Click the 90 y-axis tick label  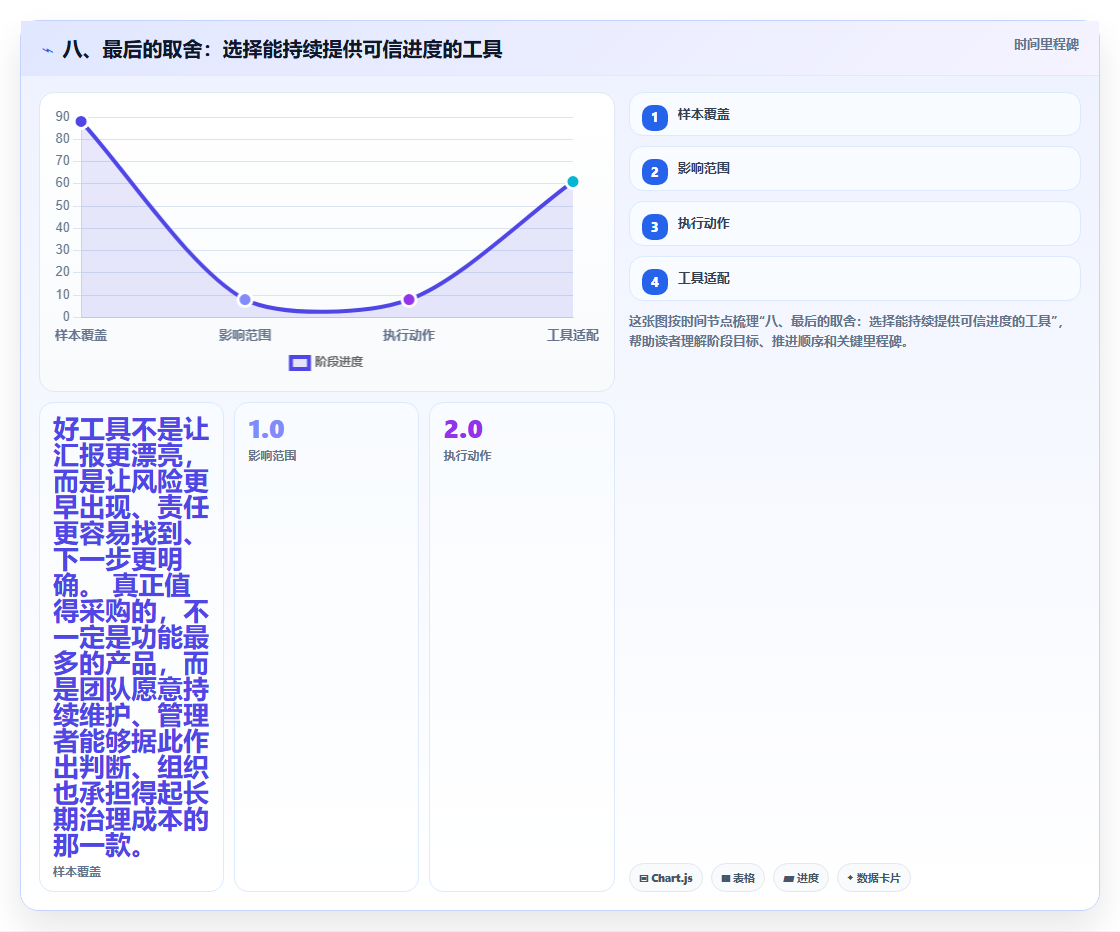(x=63, y=116)
